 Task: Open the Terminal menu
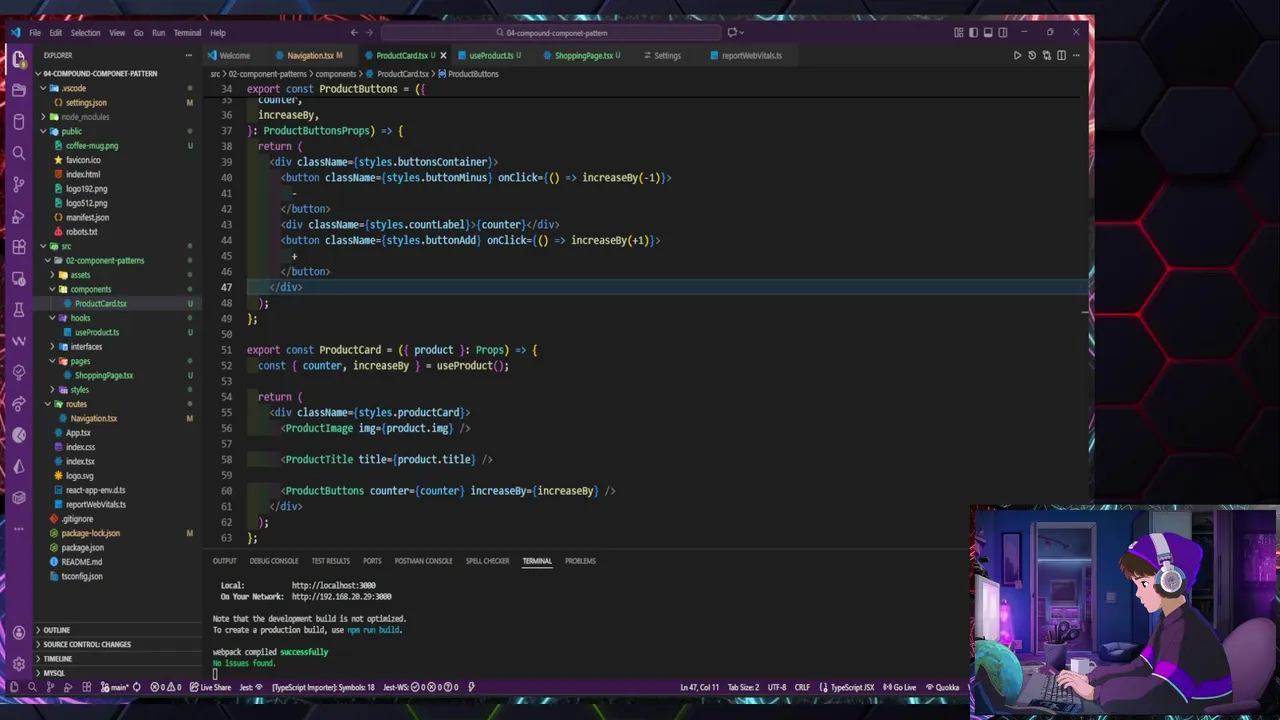click(187, 33)
